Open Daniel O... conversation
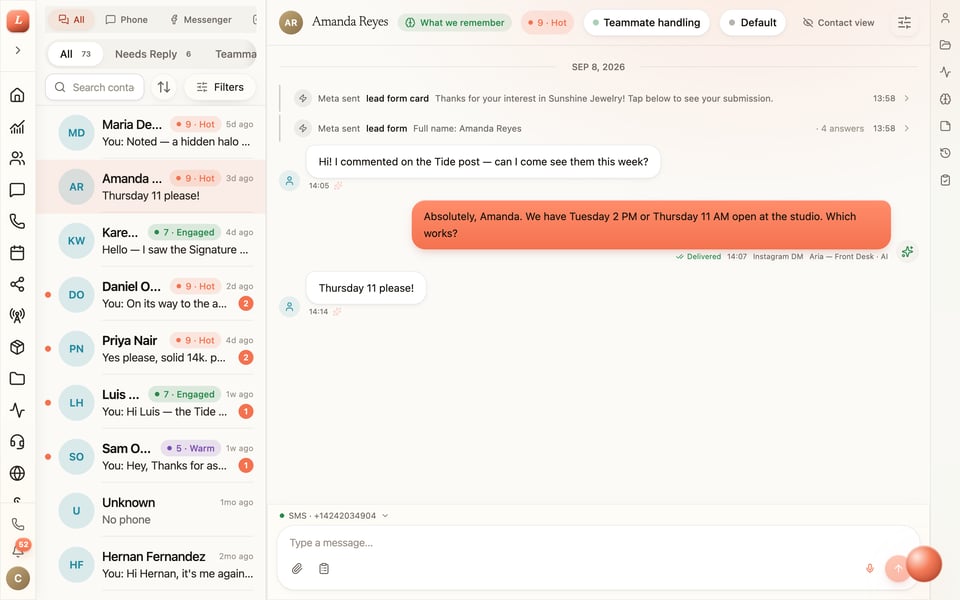The height and width of the screenshot is (600, 960). pyautogui.click(x=151, y=294)
